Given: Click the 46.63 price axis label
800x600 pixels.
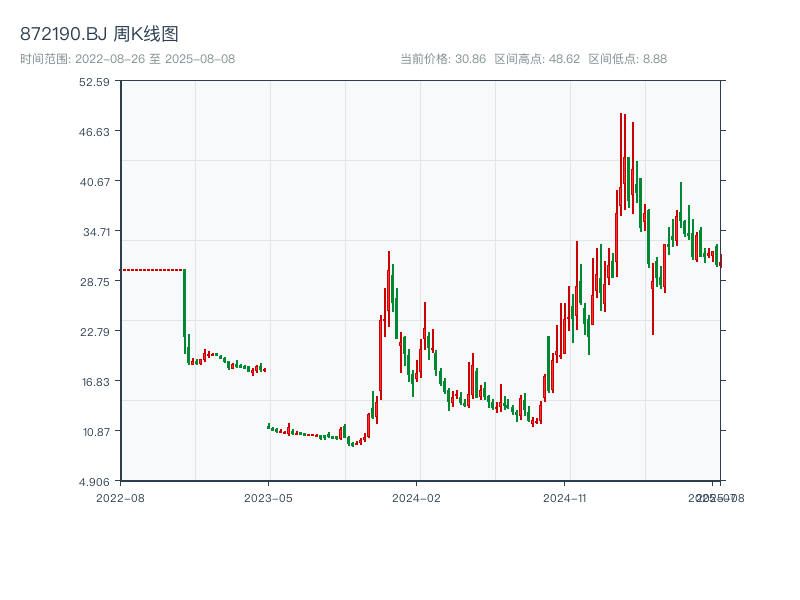Looking at the screenshot, I should 94,132.
